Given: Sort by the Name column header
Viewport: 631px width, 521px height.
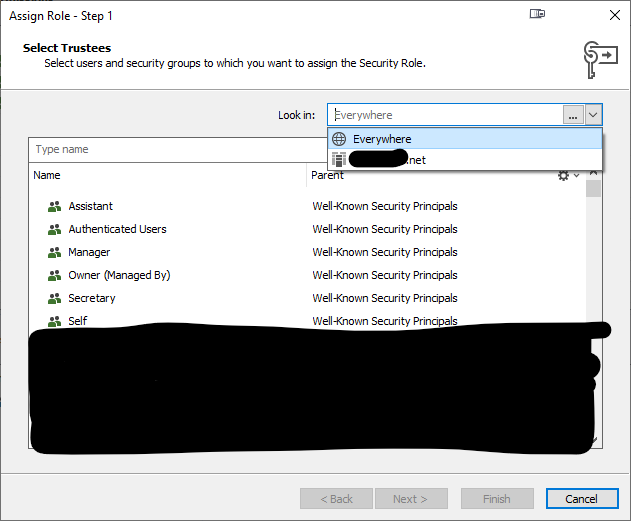Looking at the screenshot, I should point(160,176).
